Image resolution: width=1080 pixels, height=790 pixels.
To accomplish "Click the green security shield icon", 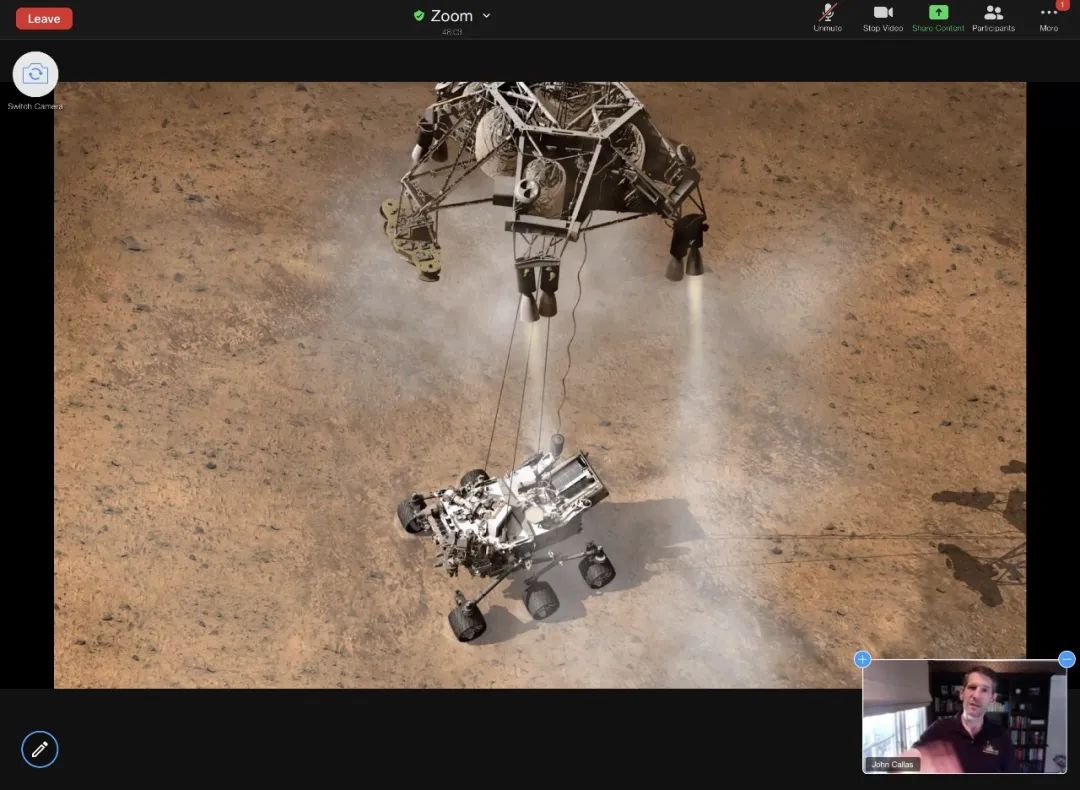I will click(419, 16).
